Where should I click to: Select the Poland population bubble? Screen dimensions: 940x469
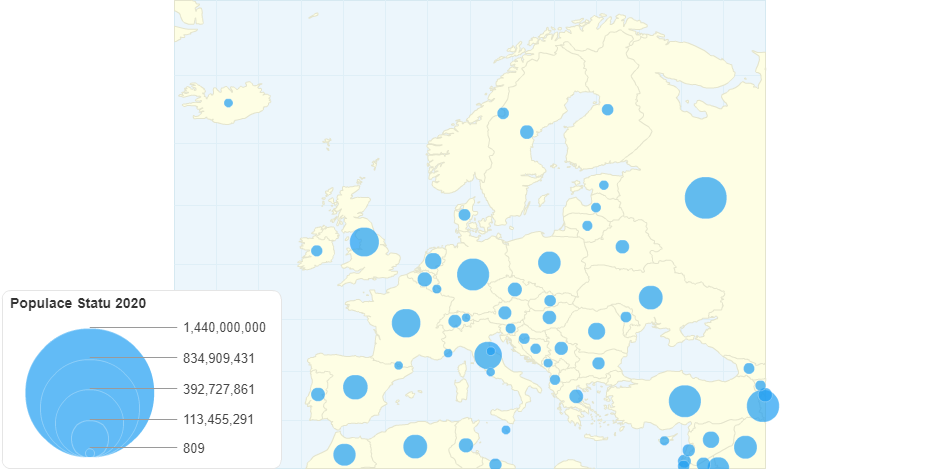(x=549, y=263)
